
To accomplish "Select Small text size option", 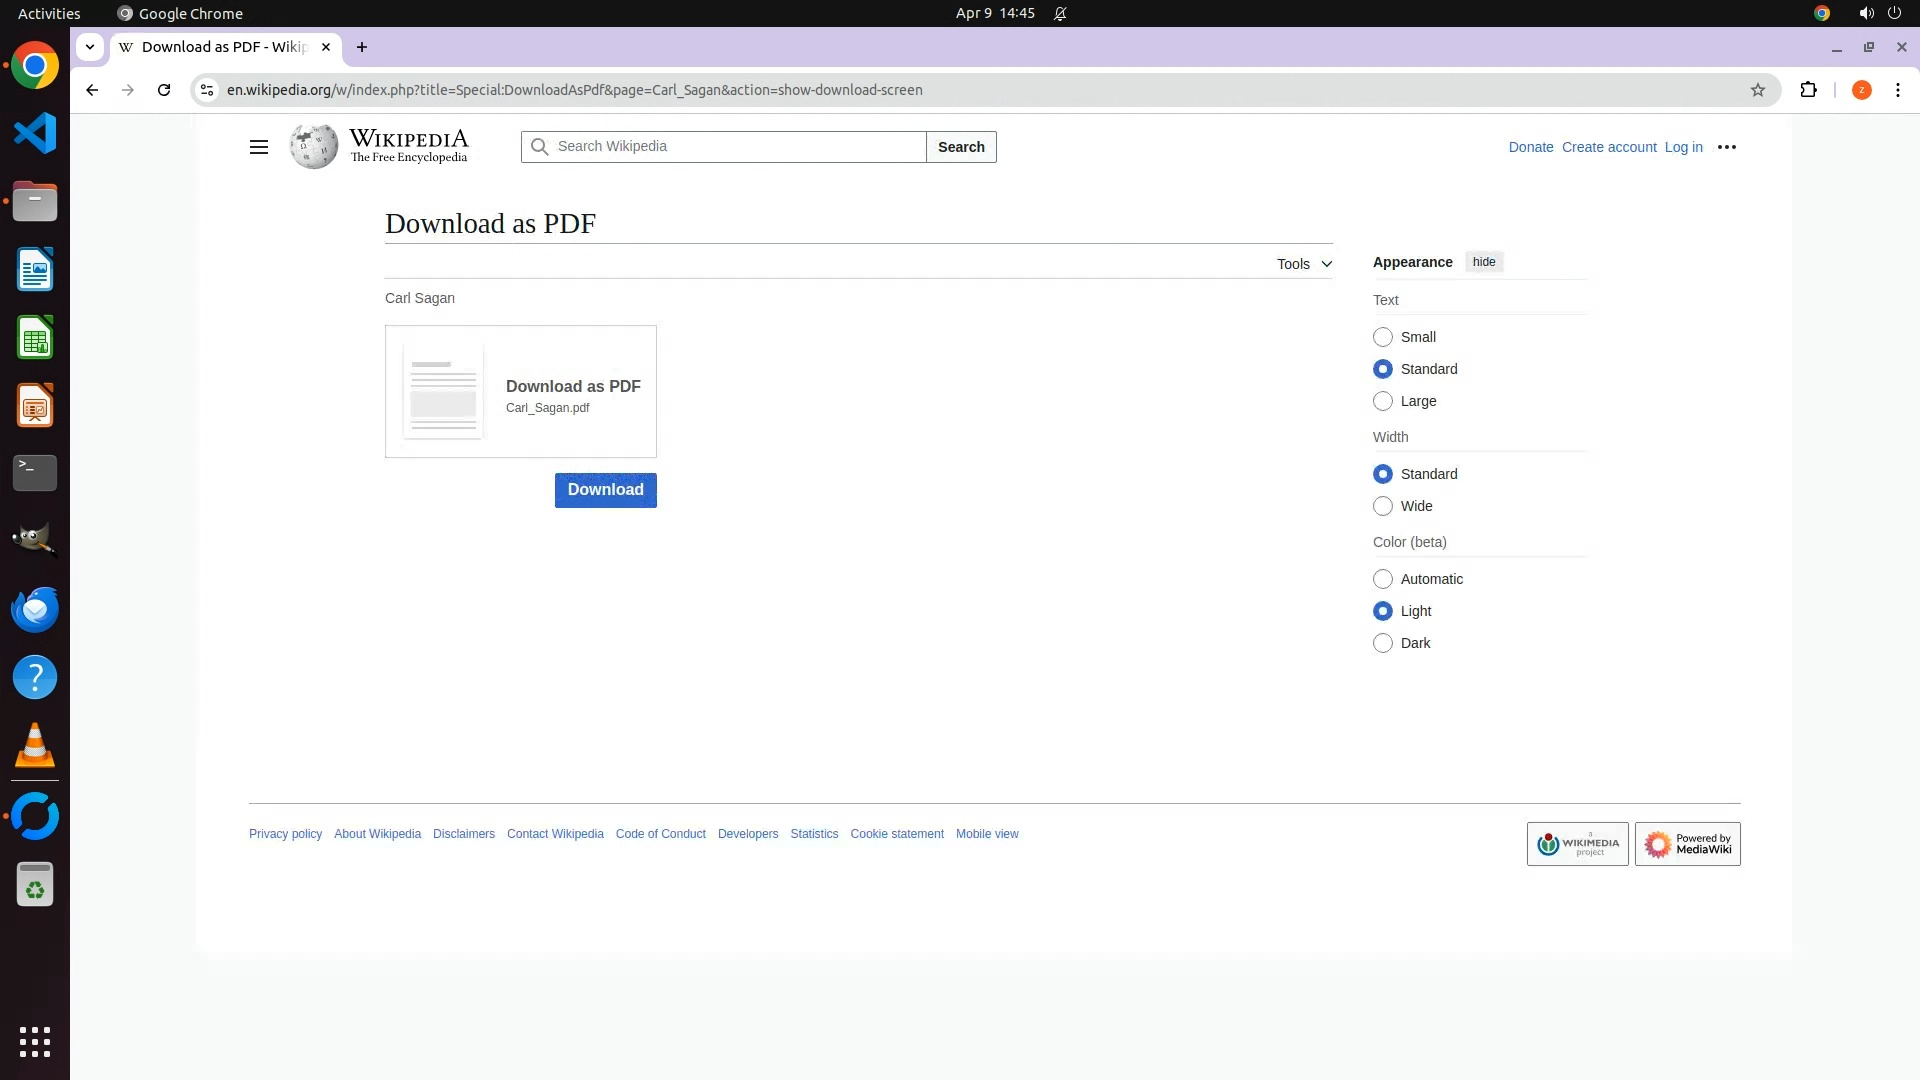I will [x=1383, y=337].
